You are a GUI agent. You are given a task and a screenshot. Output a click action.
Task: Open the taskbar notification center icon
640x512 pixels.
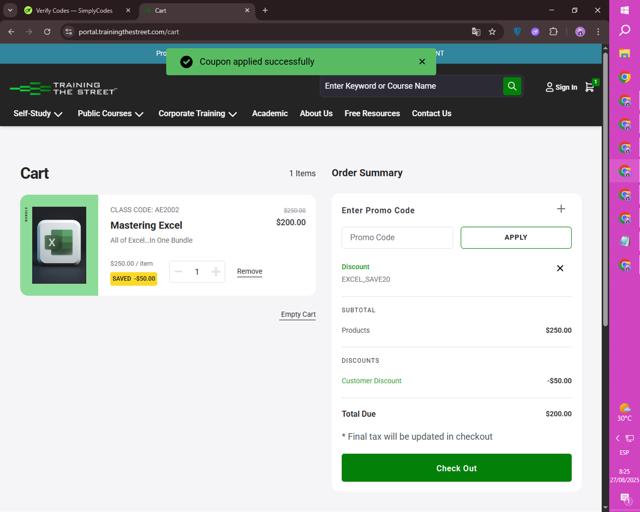click(624, 498)
